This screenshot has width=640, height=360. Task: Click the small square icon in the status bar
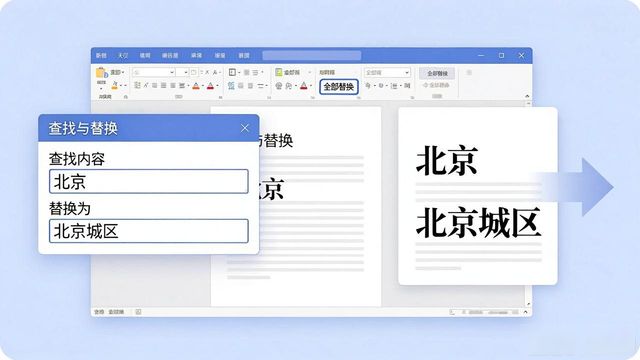[x=138, y=312]
